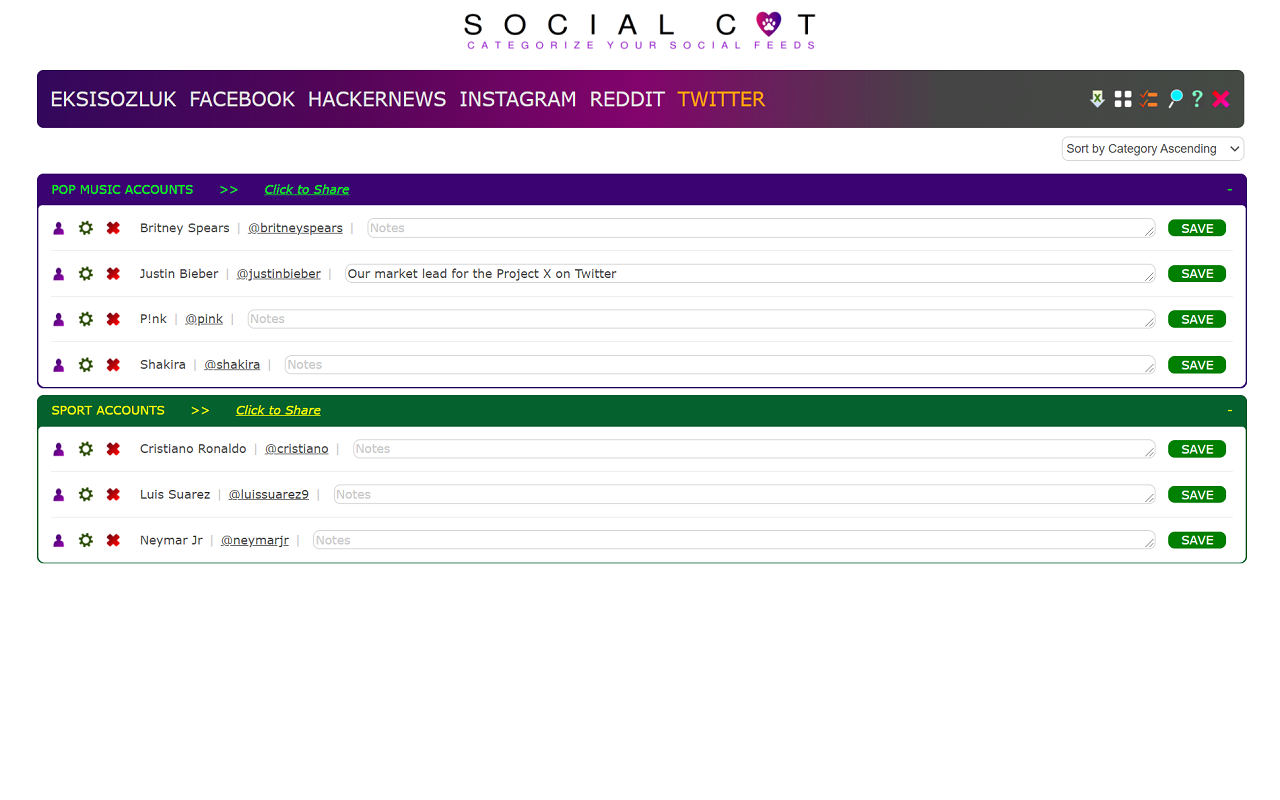Delete Cristiano Ronaldo with red X
The height and width of the screenshot is (800, 1280).
click(x=113, y=449)
